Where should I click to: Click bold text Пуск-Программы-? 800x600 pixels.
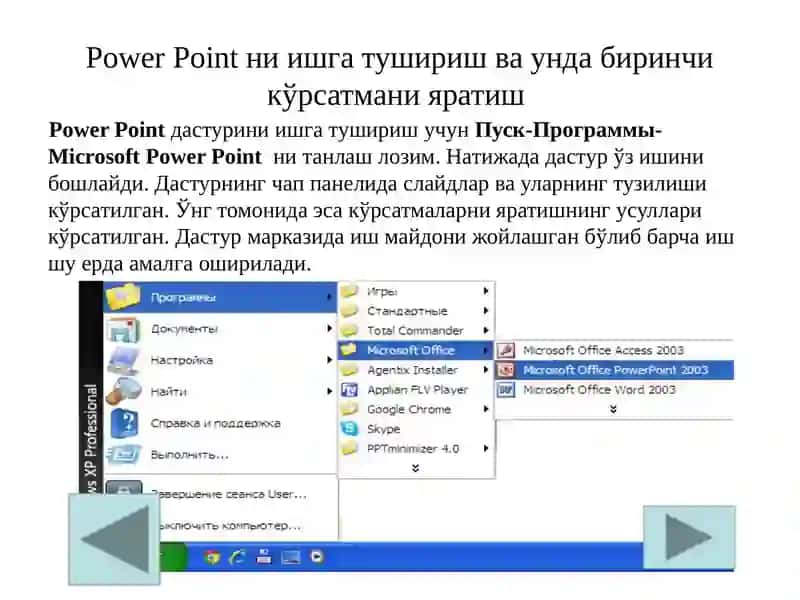coord(568,131)
